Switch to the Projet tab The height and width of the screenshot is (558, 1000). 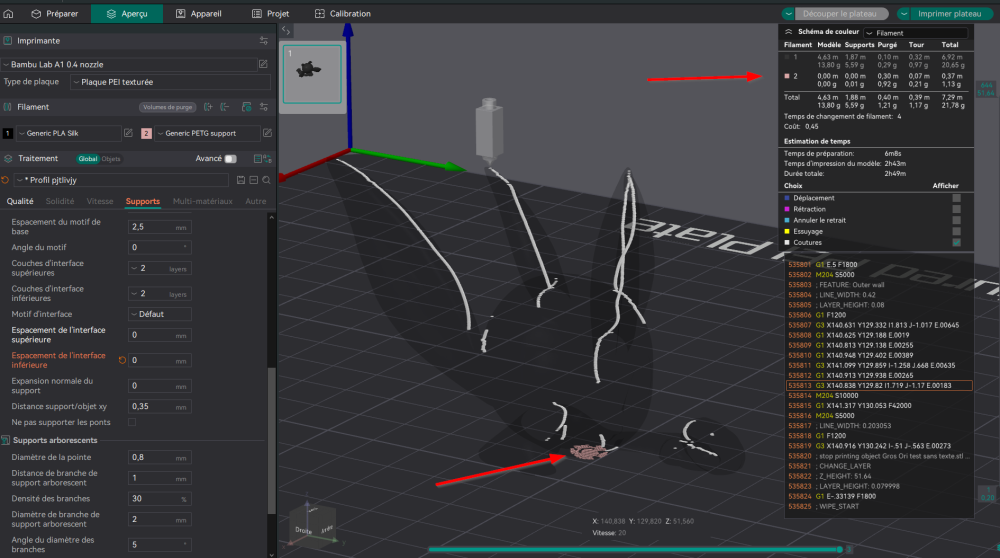pyautogui.click(x=270, y=13)
